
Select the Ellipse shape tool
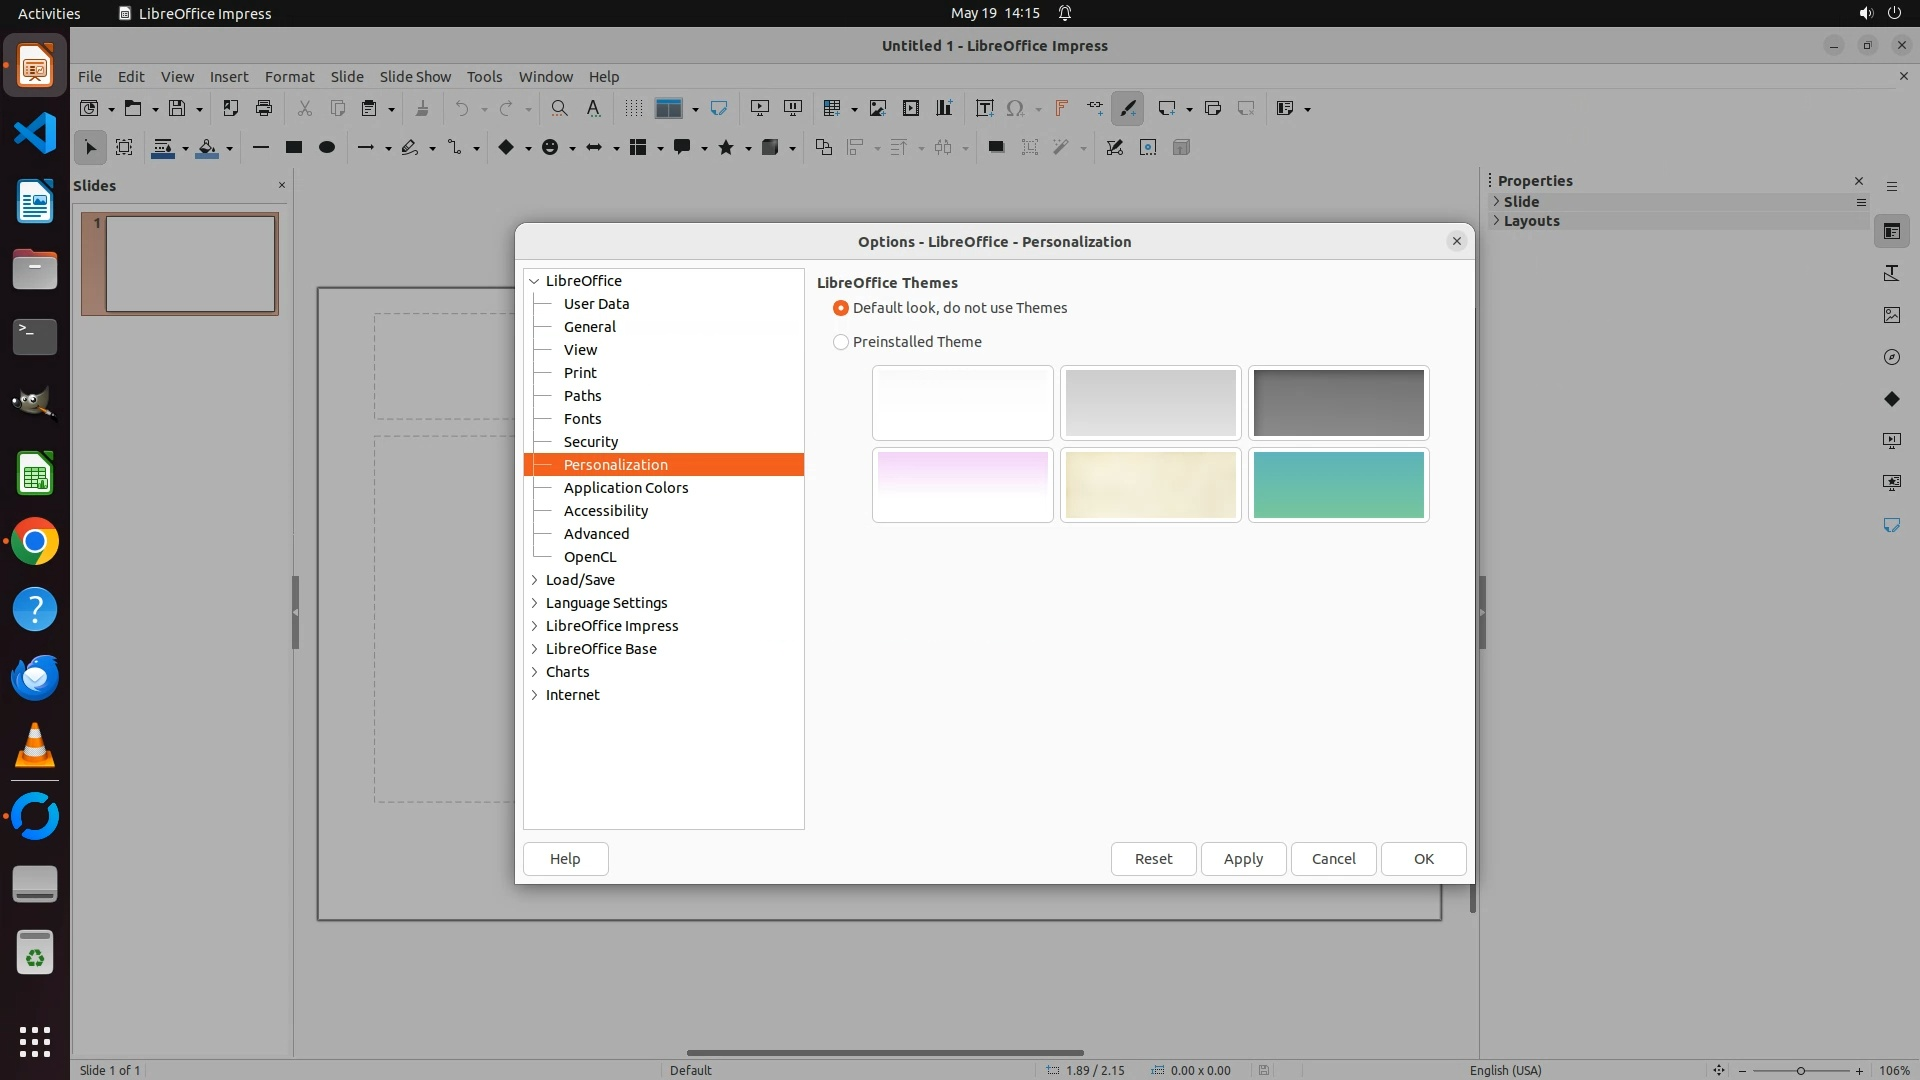click(326, 147)
